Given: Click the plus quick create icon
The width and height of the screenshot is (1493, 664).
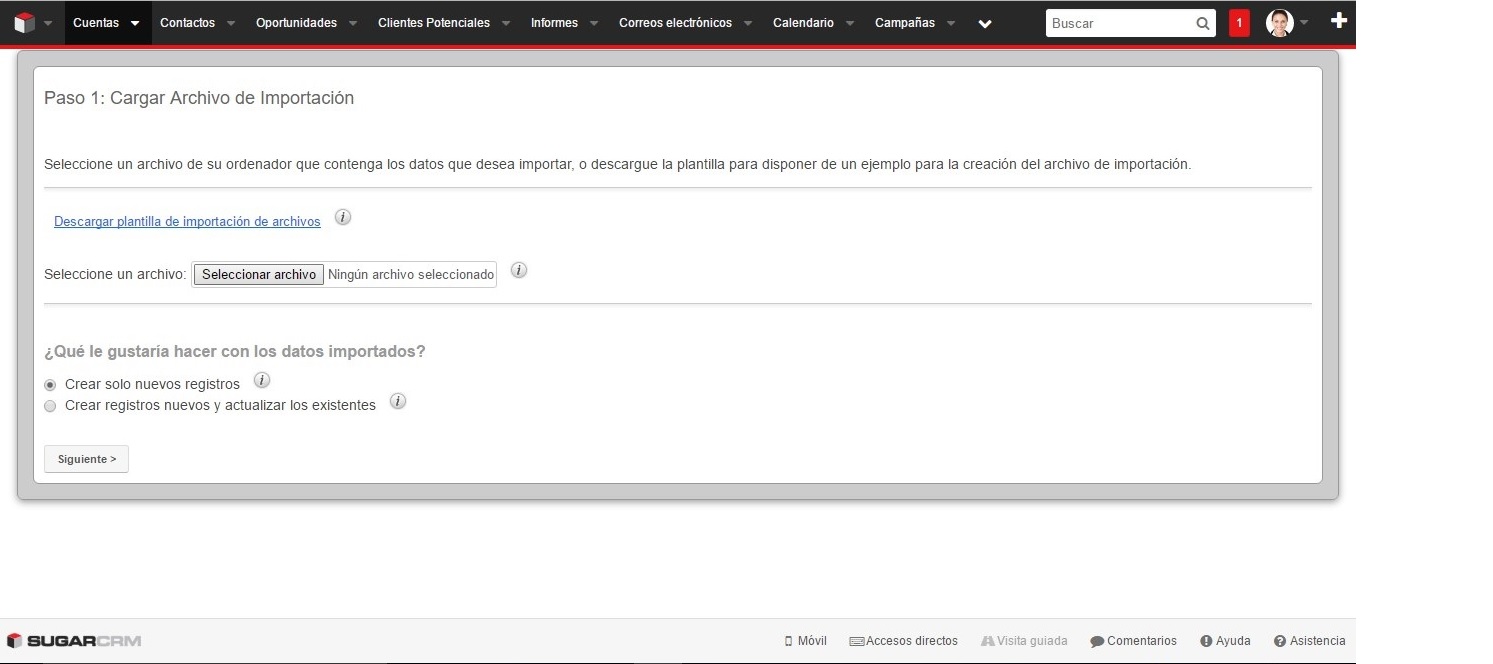Looking at the screenshot, I should coord(1339,21).
